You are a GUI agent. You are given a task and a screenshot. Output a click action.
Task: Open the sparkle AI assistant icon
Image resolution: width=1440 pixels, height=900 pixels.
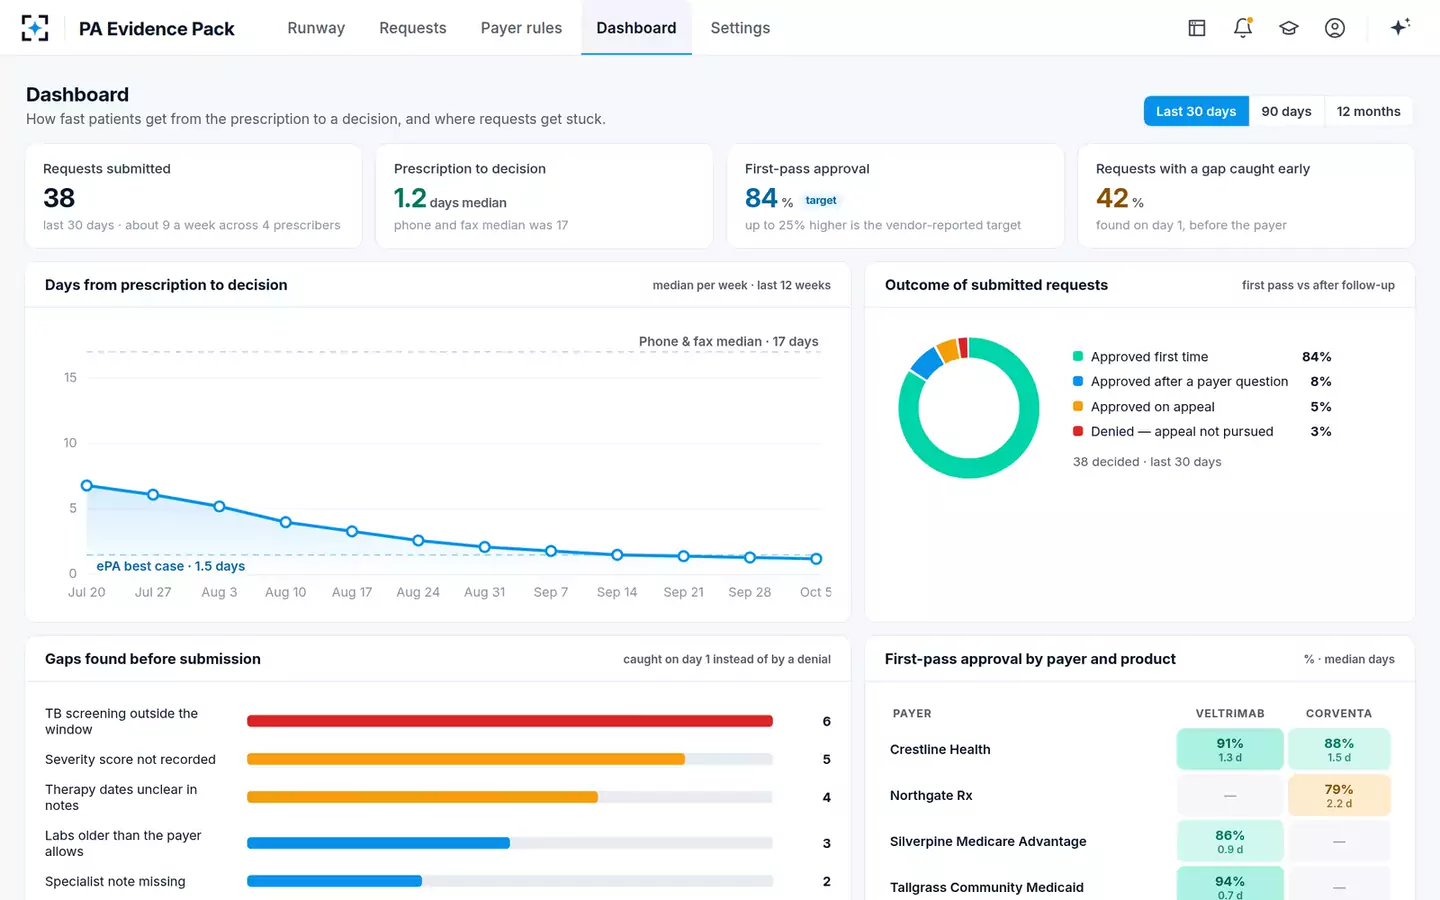(1400, 27)
